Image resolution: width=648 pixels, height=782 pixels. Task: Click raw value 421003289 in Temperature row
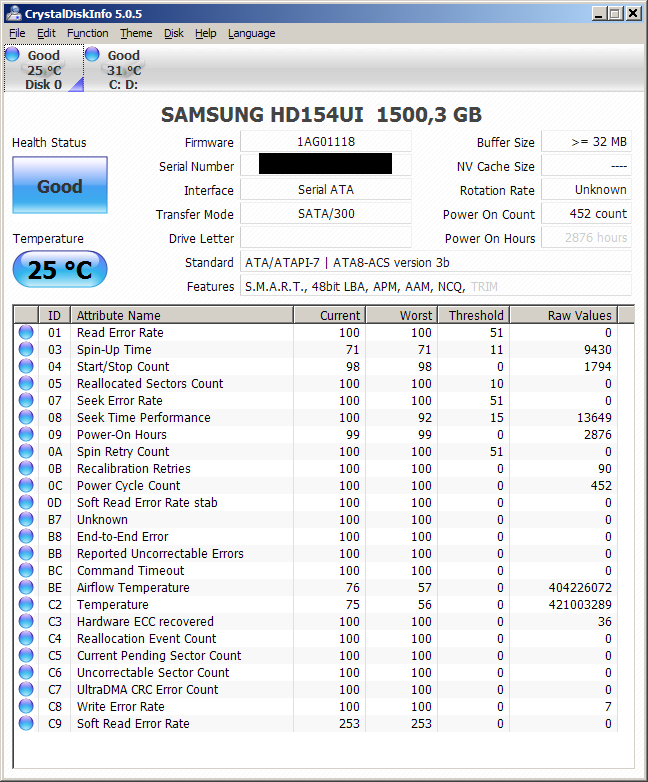coord(580,604)
